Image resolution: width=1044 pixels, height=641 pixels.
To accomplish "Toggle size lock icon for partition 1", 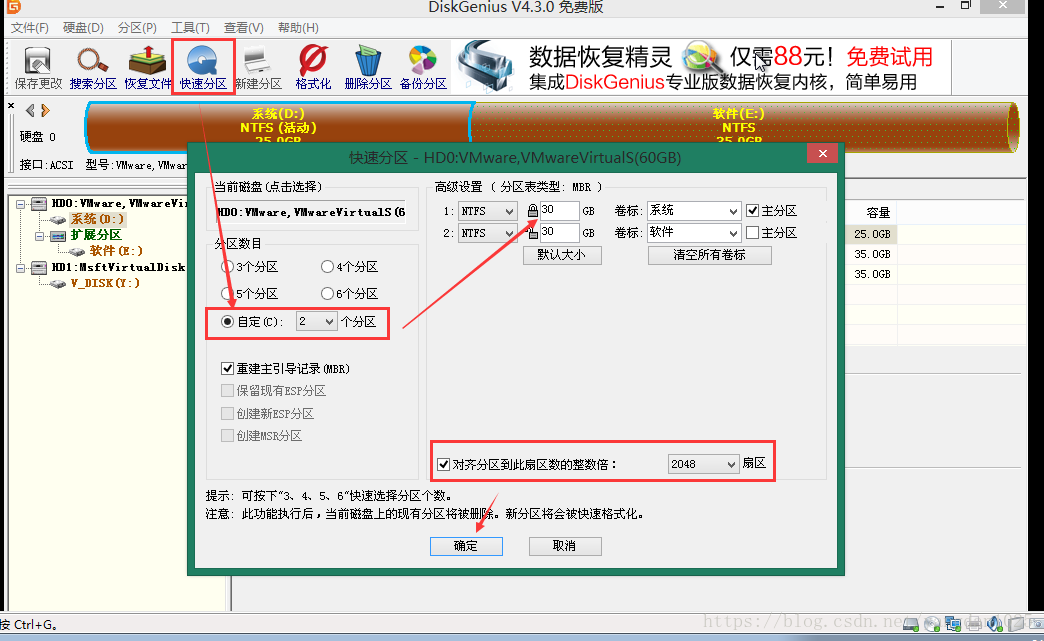I will [533, 211].
